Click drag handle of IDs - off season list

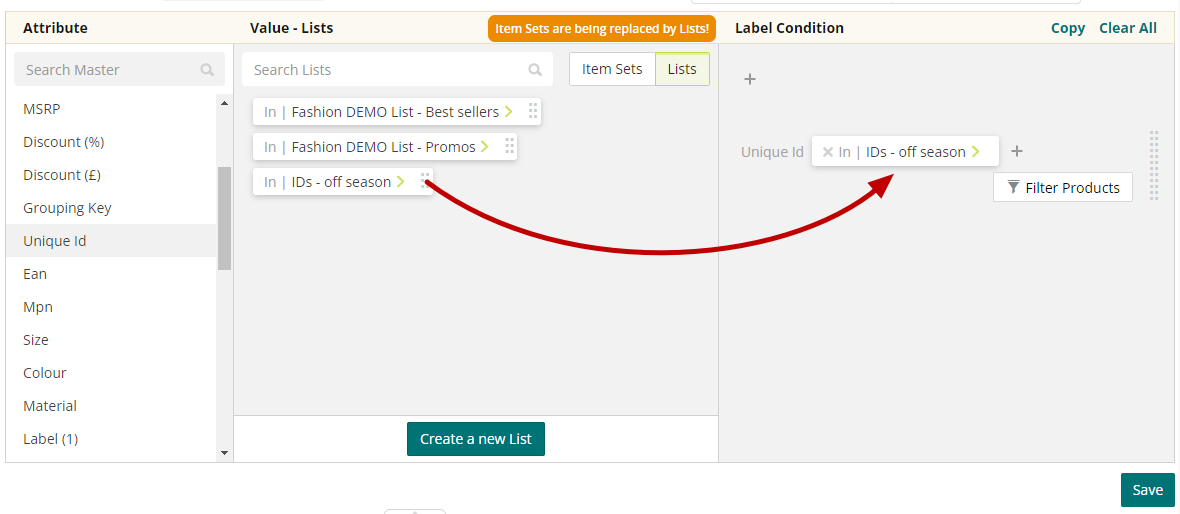tap(425, 180)
